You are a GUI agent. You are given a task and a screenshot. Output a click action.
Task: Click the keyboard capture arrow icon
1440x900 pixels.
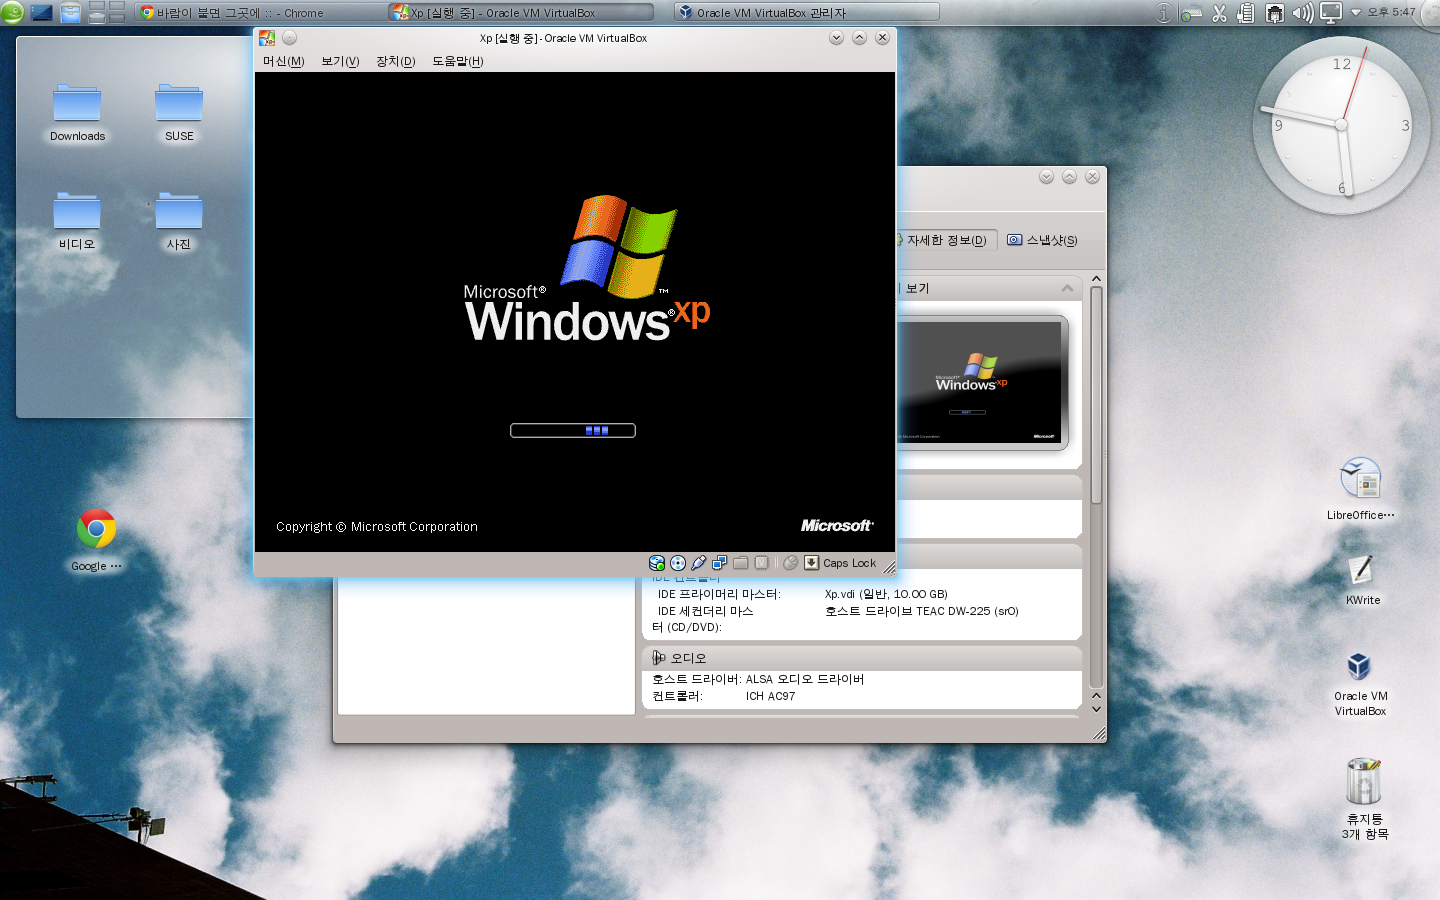point(811,563)
